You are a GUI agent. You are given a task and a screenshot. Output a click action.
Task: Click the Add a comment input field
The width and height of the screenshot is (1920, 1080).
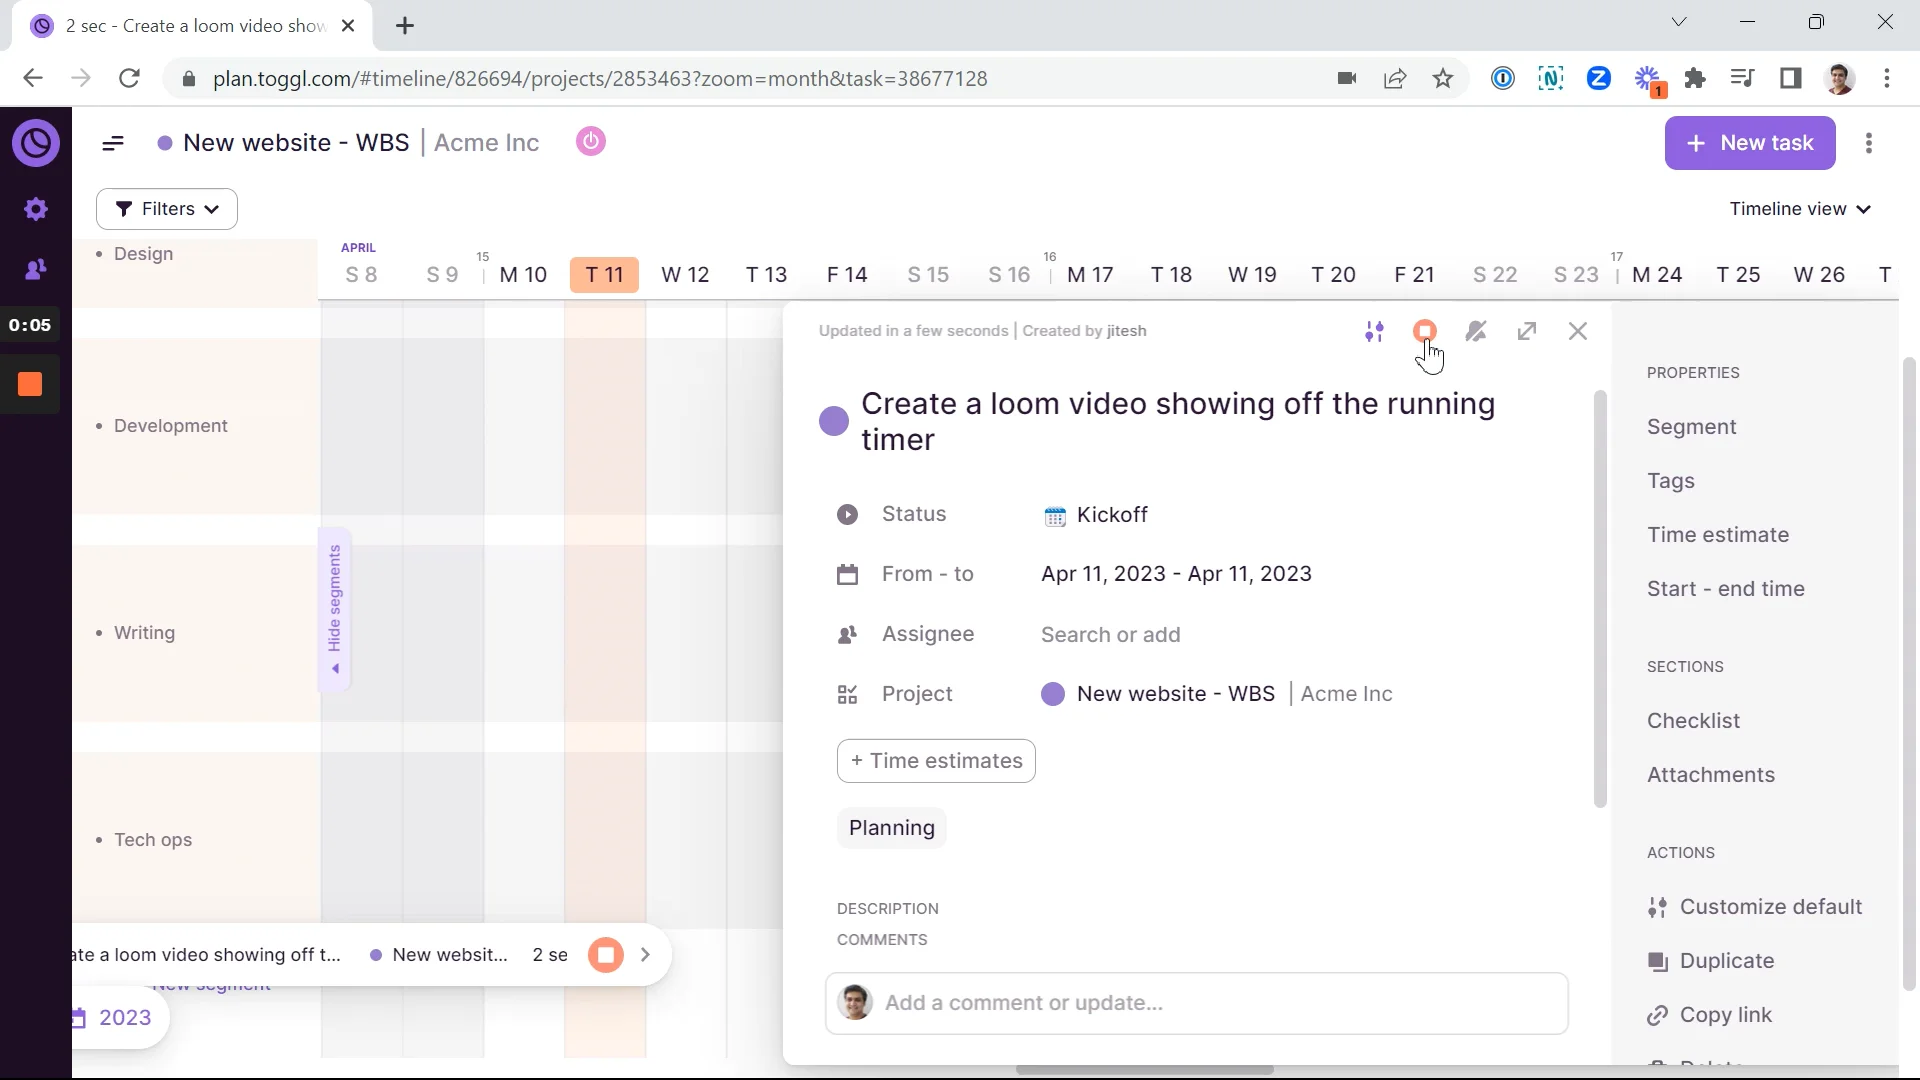click(x=1196, y=1003)
